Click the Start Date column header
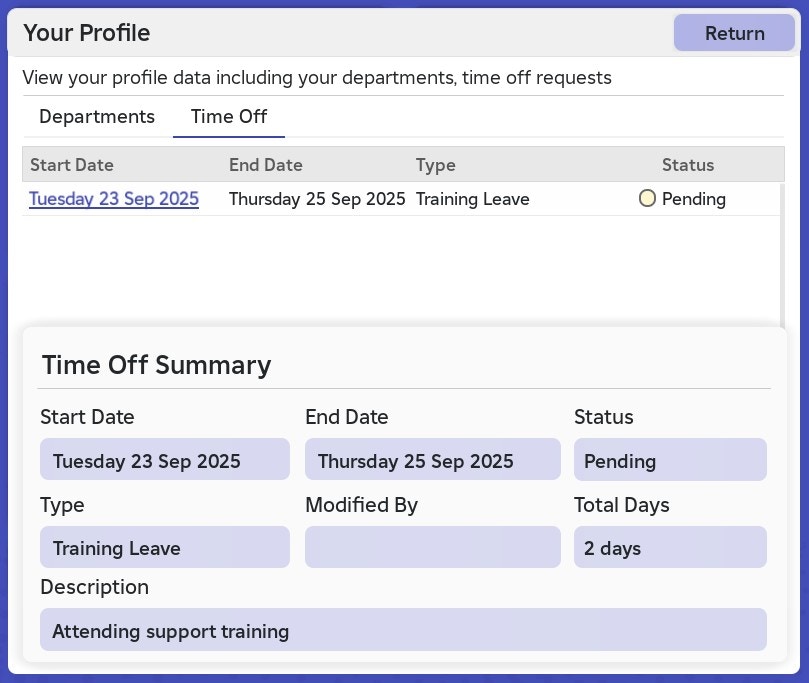809x683 pixels. coord(71,165)
